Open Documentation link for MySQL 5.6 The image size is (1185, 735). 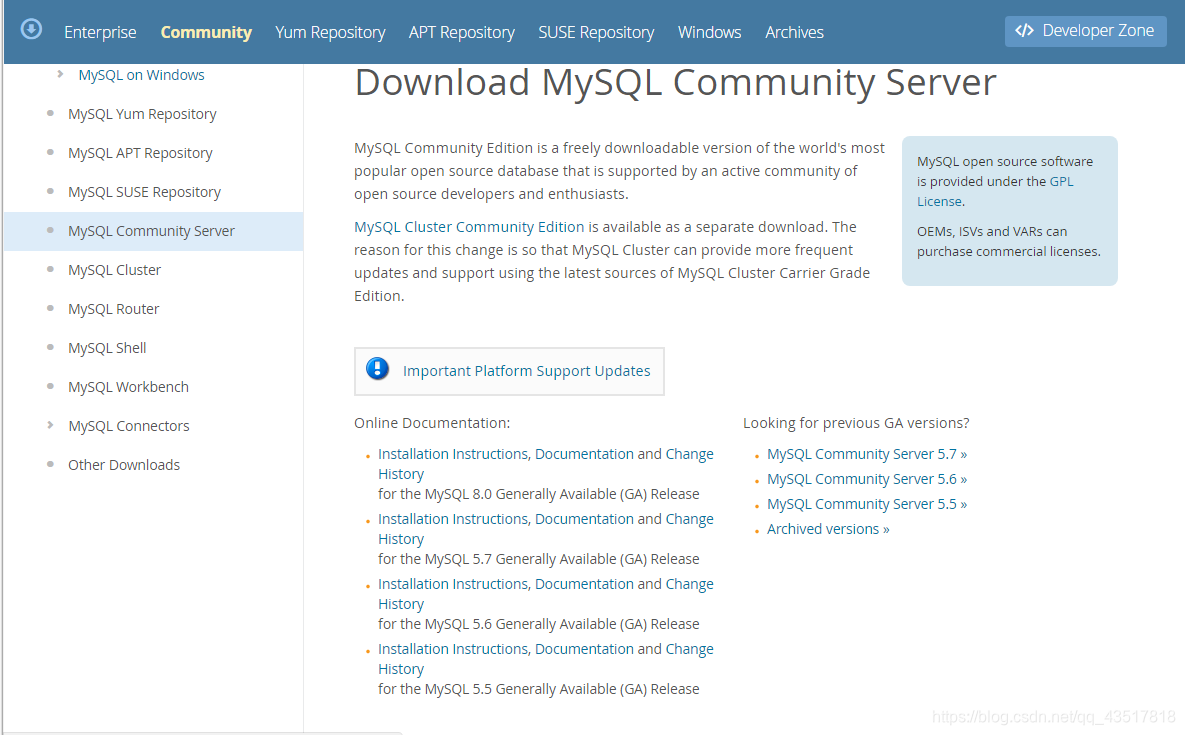click(x=584, y=584)
